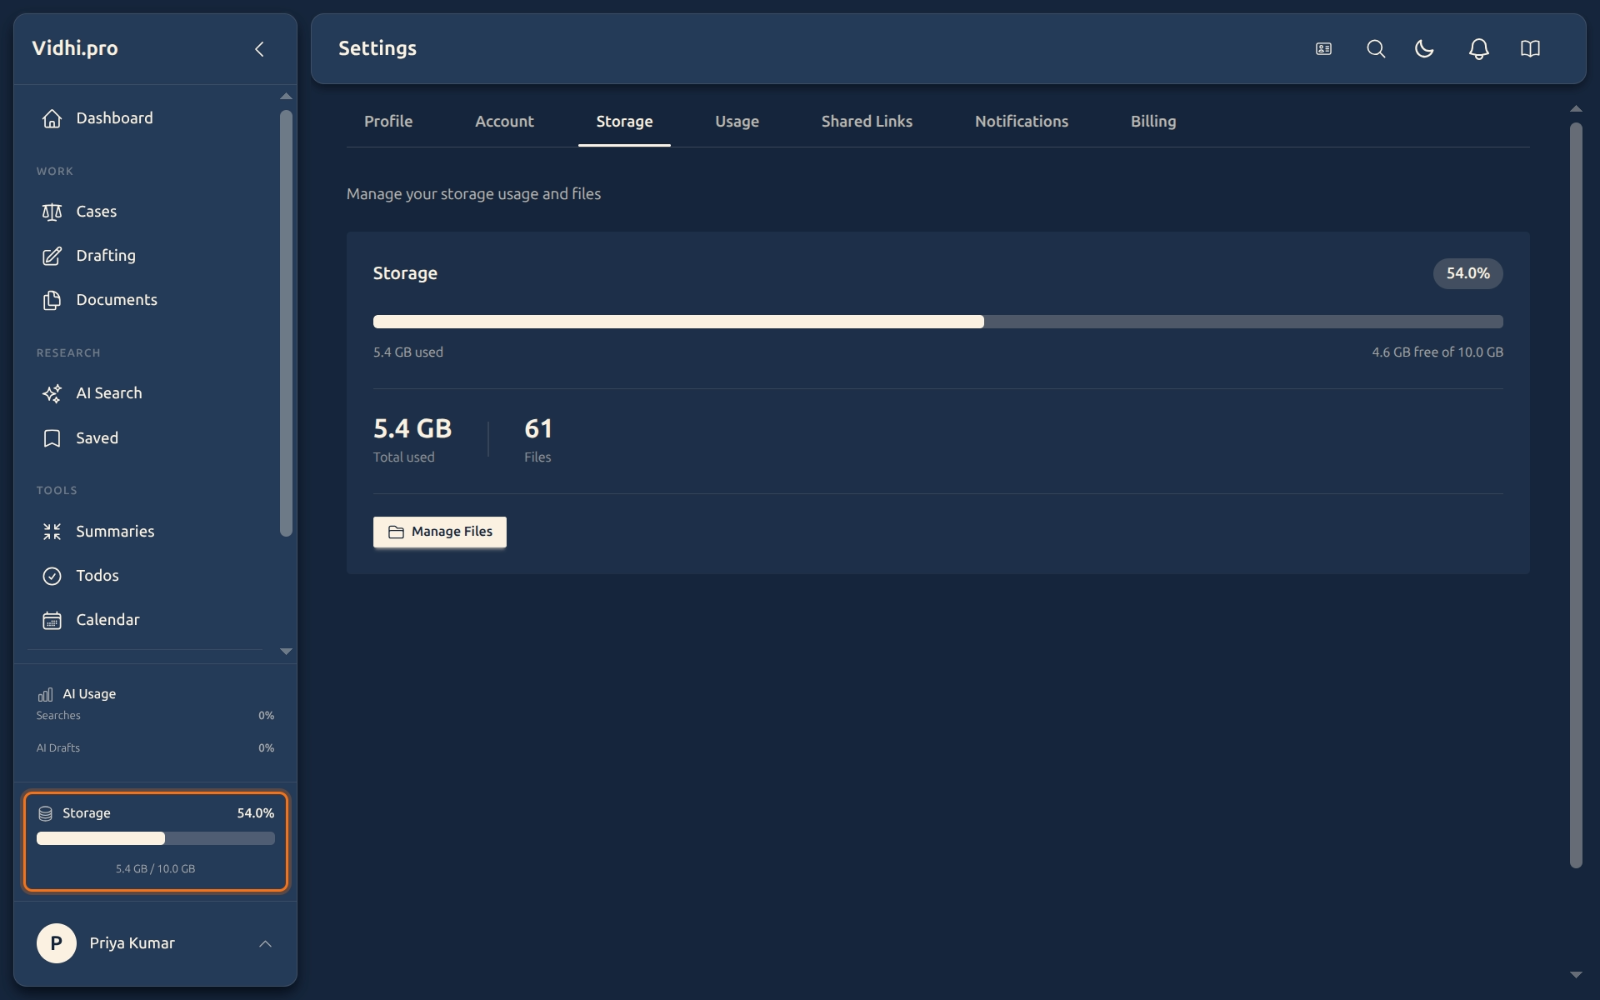
Task: Click the 54.0% badge in Storage card
Action: click(1468, 274)
